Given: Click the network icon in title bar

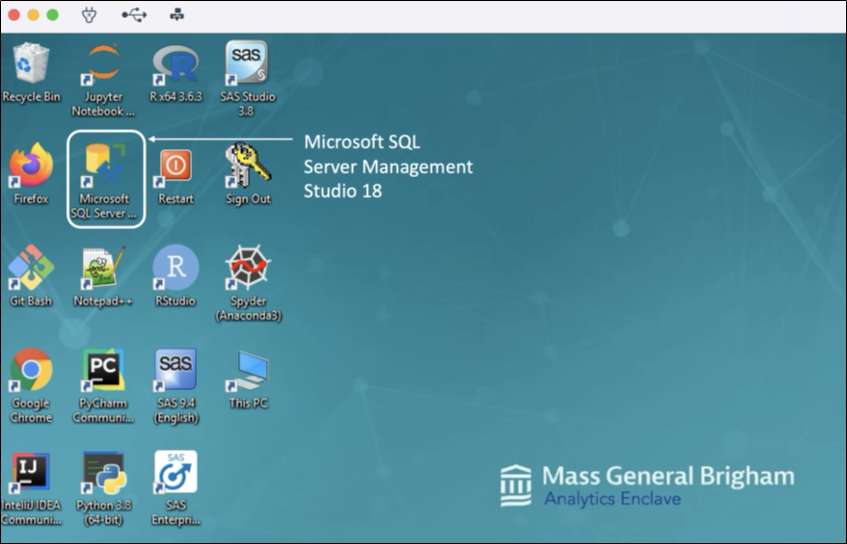Looking at the screenshot, I should click(x=177, y=15).
